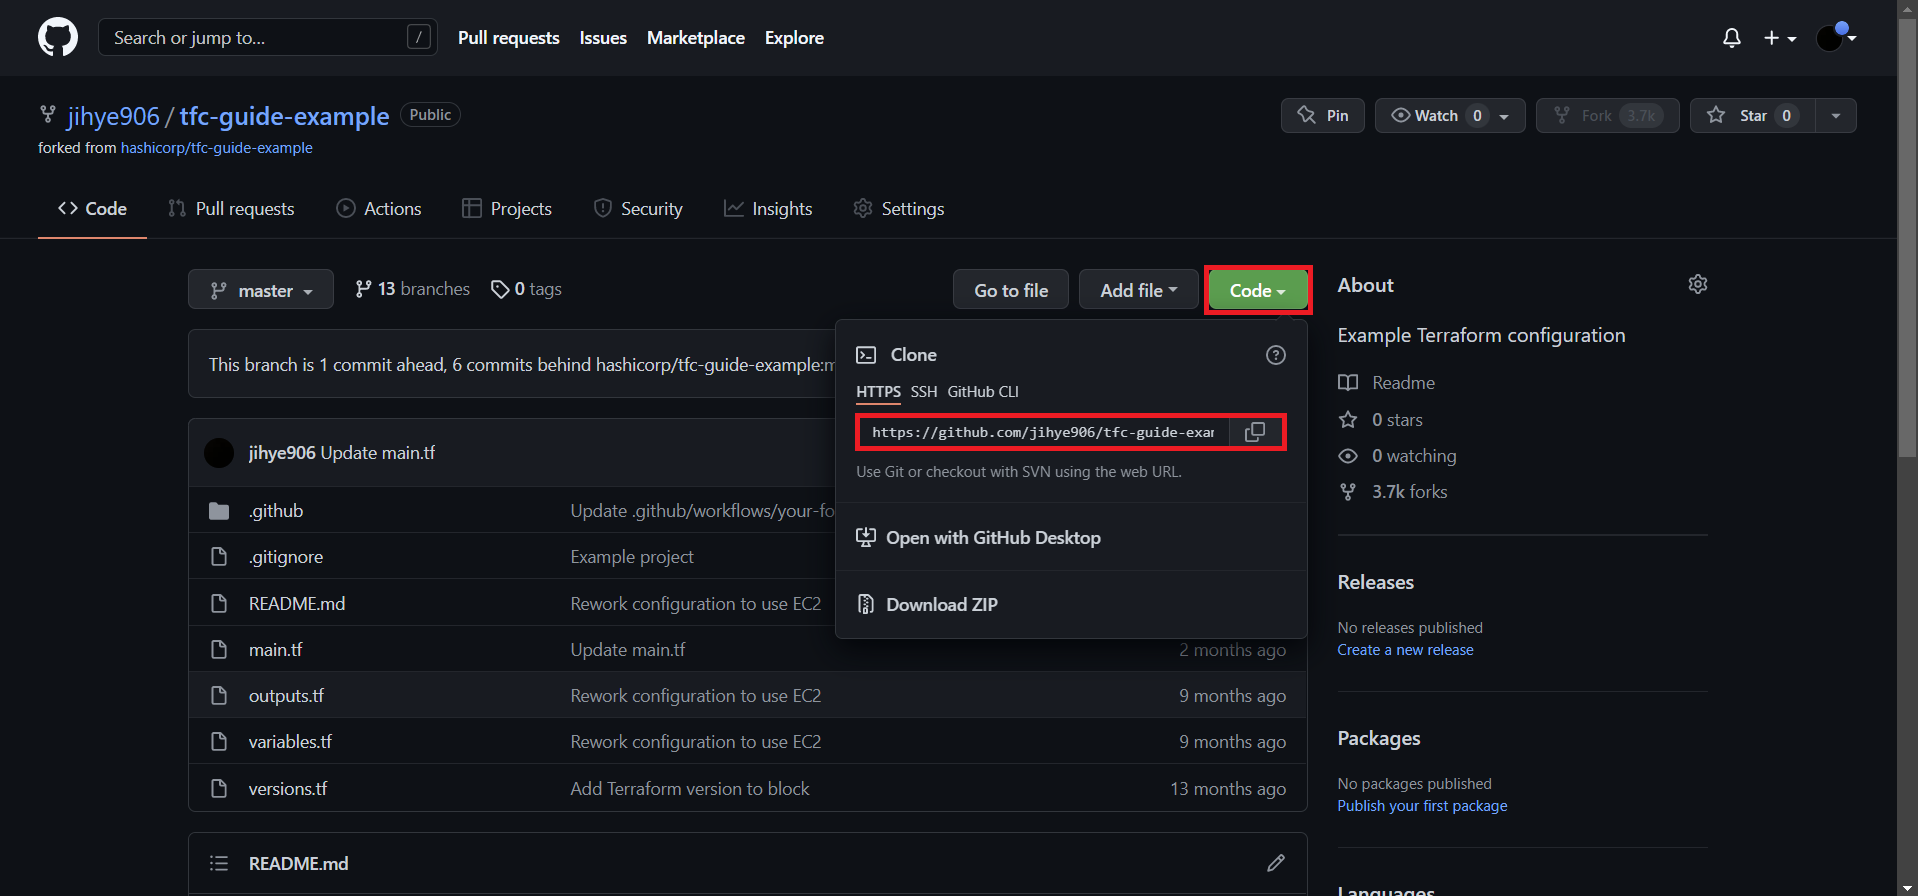Click Go to file button

pyautogui.click(x=1011, y=290)
